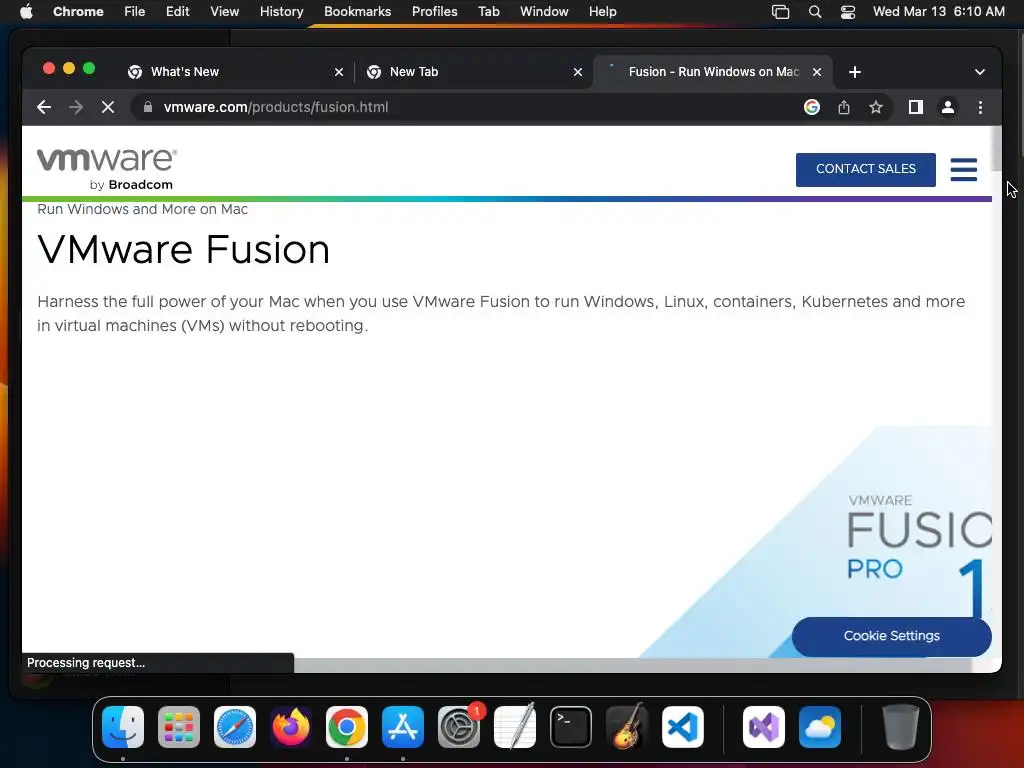
Task: Open the hamburger navigation menu
Action: (x=963, y=169)
